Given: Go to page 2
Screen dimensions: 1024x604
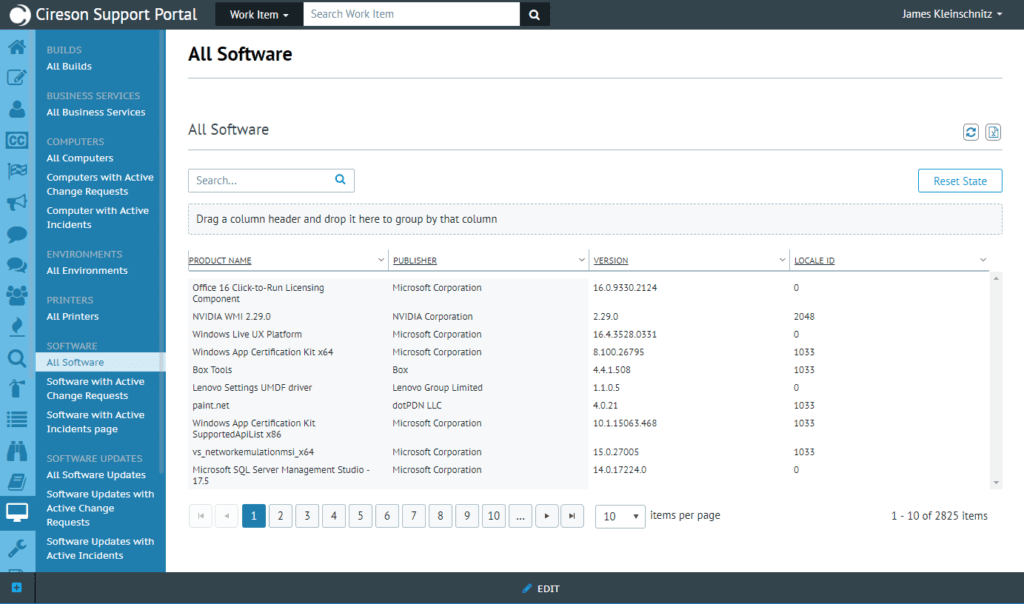Looking at the screenshot, I should tap(280, 516).
